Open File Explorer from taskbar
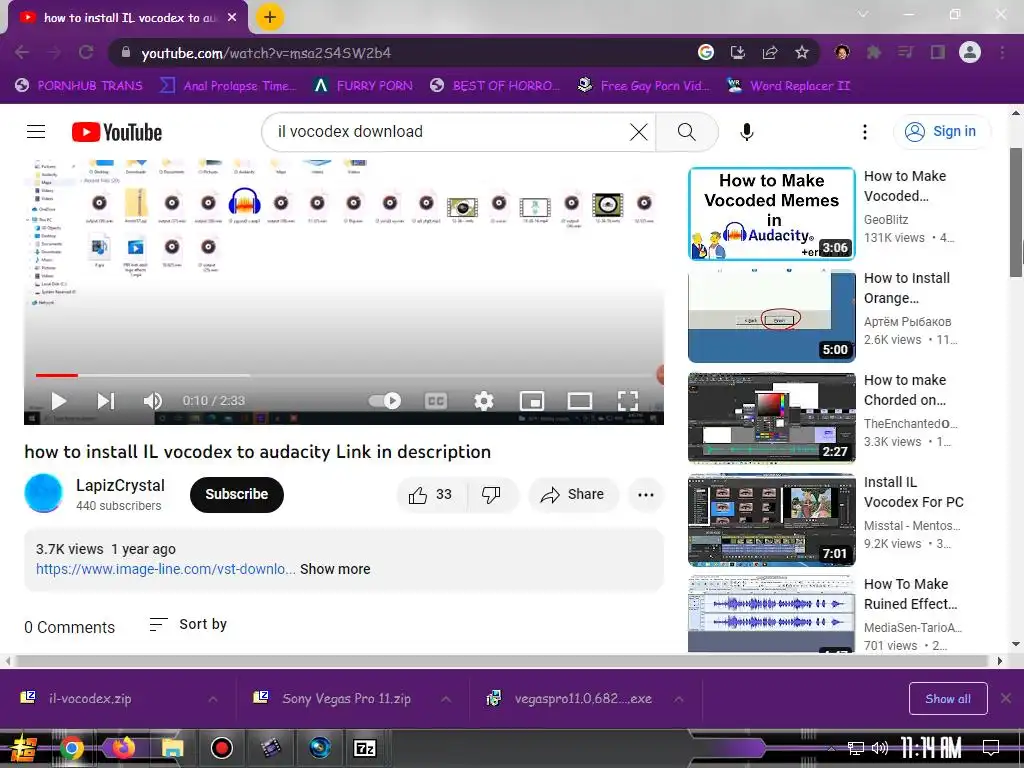 (x=172, y=747)
